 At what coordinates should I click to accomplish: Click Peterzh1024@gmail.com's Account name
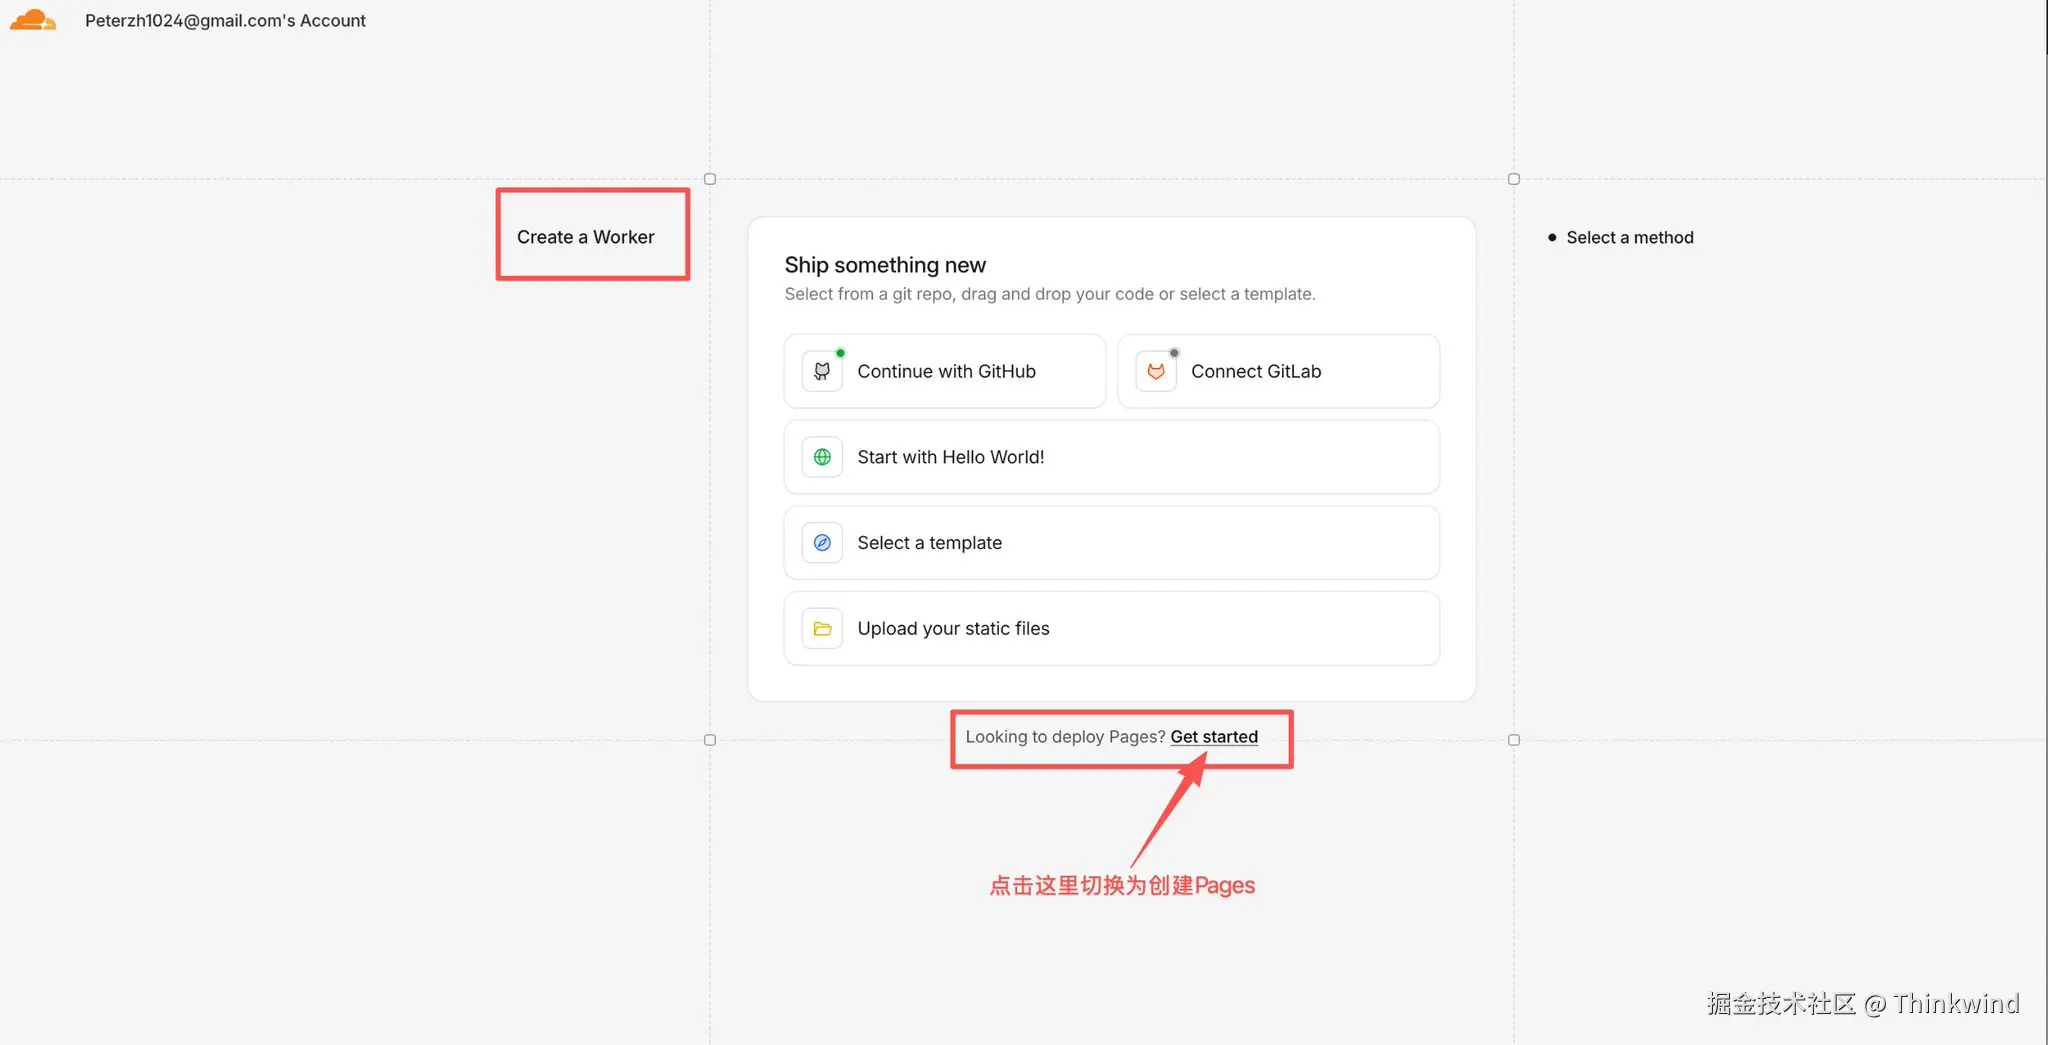225,20
